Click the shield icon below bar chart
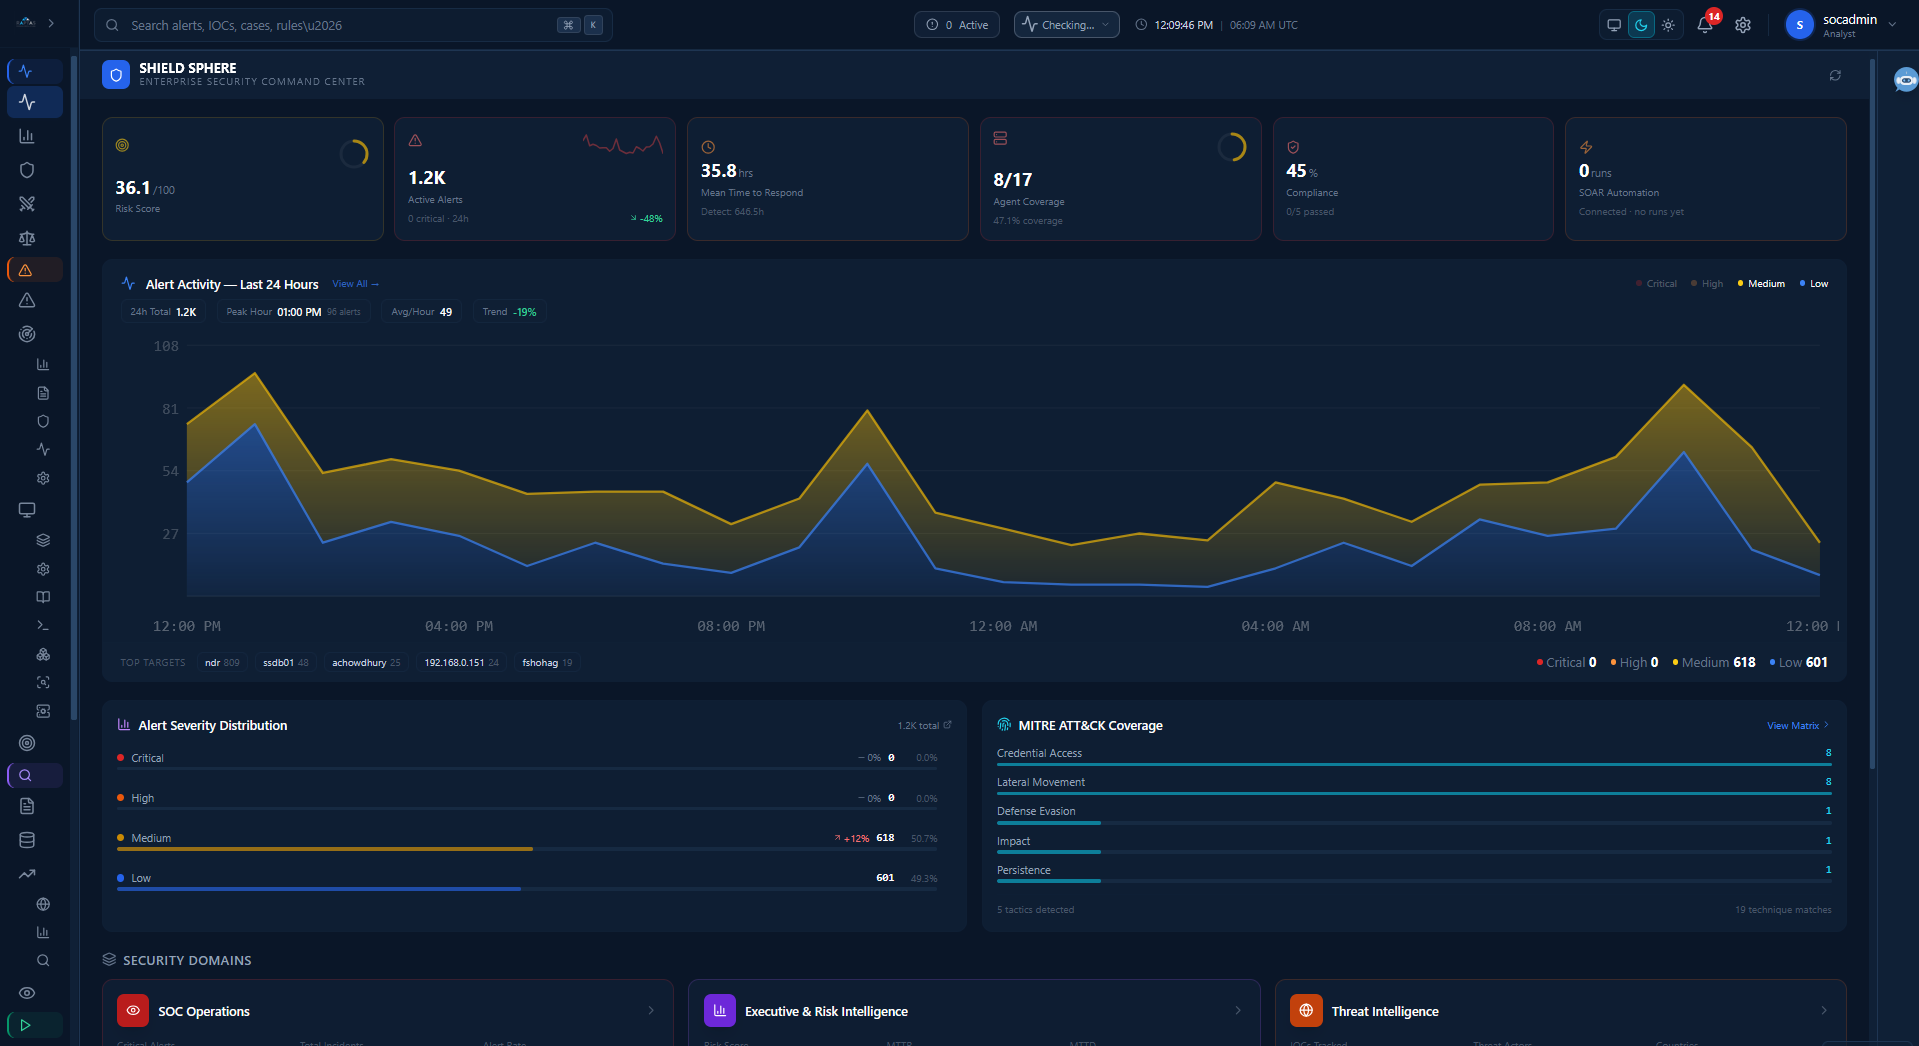Screen dimensions: 1919x1046 coord(27,170)
